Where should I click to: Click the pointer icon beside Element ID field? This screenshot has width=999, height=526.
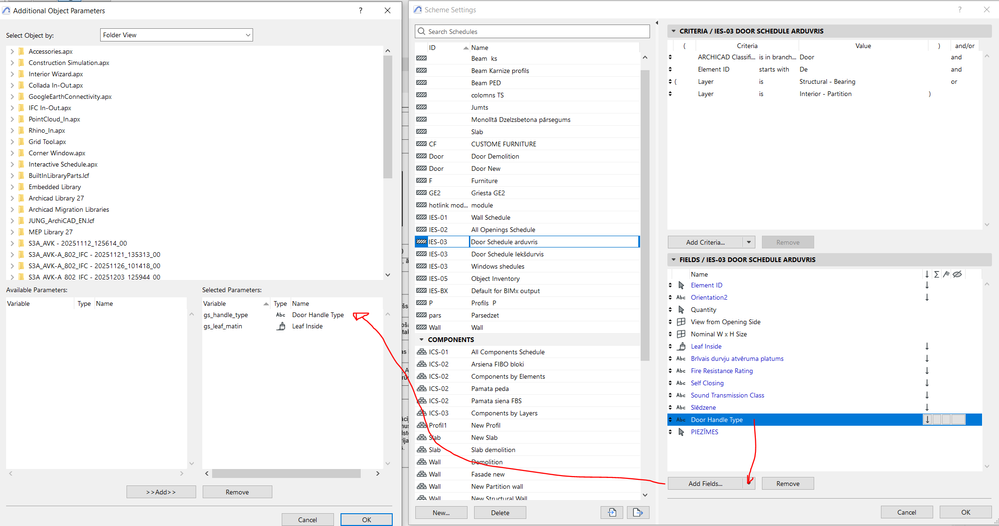(x=681, y=285)
